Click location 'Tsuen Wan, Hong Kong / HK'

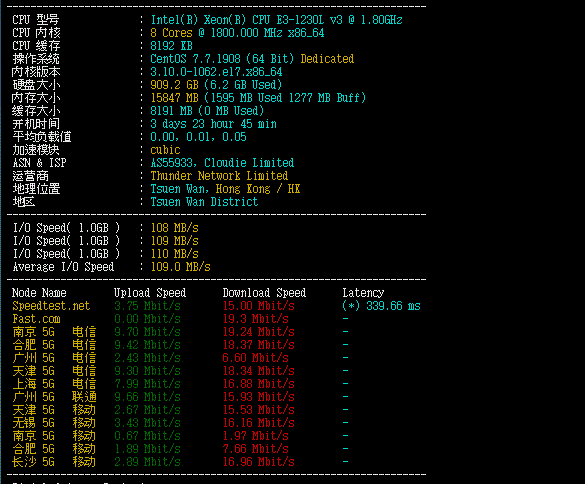225,189
